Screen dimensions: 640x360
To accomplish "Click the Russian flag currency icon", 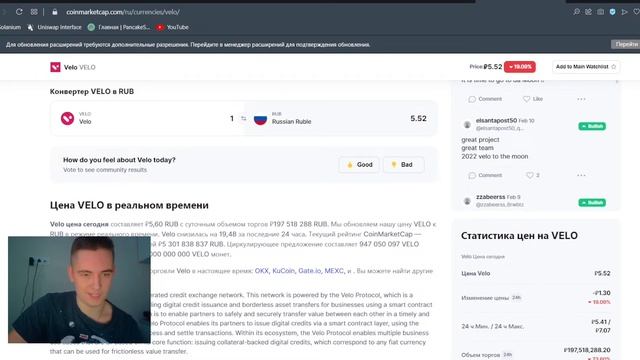I will [x=260, y=119].
